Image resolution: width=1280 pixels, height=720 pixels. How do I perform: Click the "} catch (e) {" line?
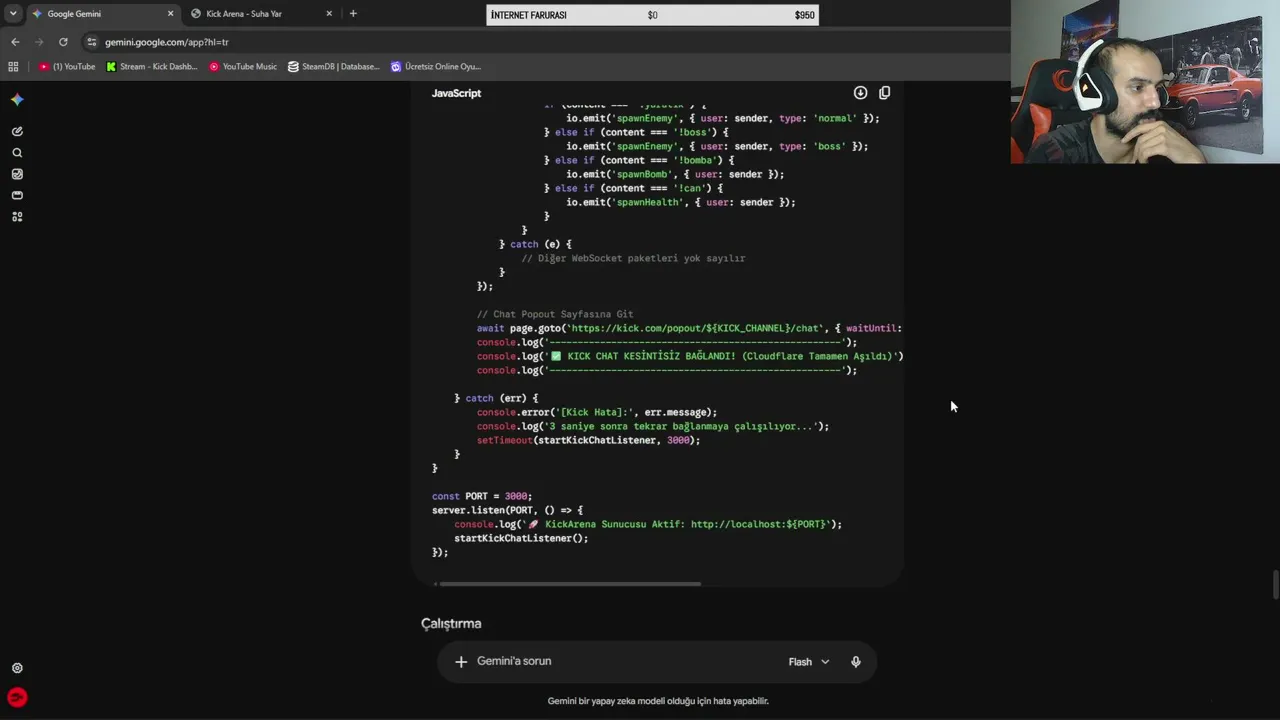click(535, 244)
